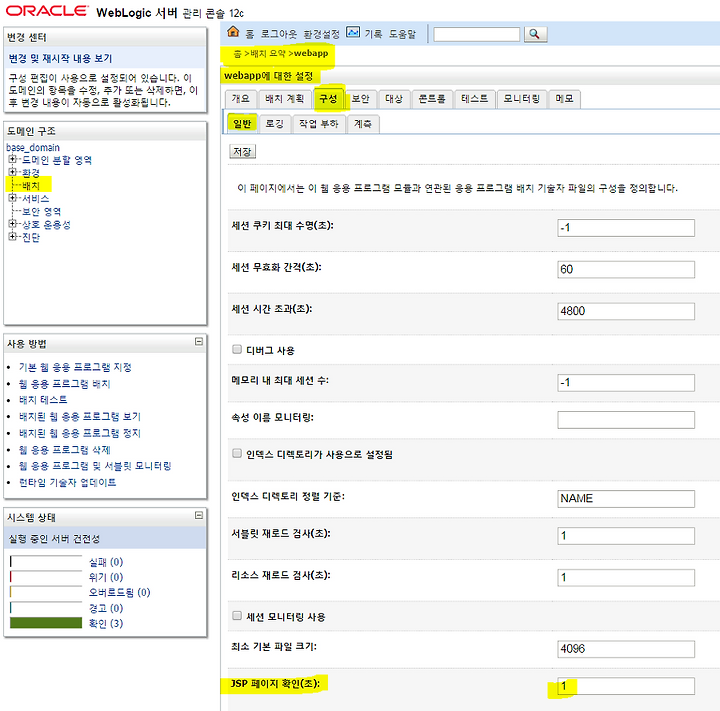Image resolution: width=720 pixels, height=711 pixels.
Task: Click empty 속성 이름 모니터링 field
Action: (x=626, y=419)
